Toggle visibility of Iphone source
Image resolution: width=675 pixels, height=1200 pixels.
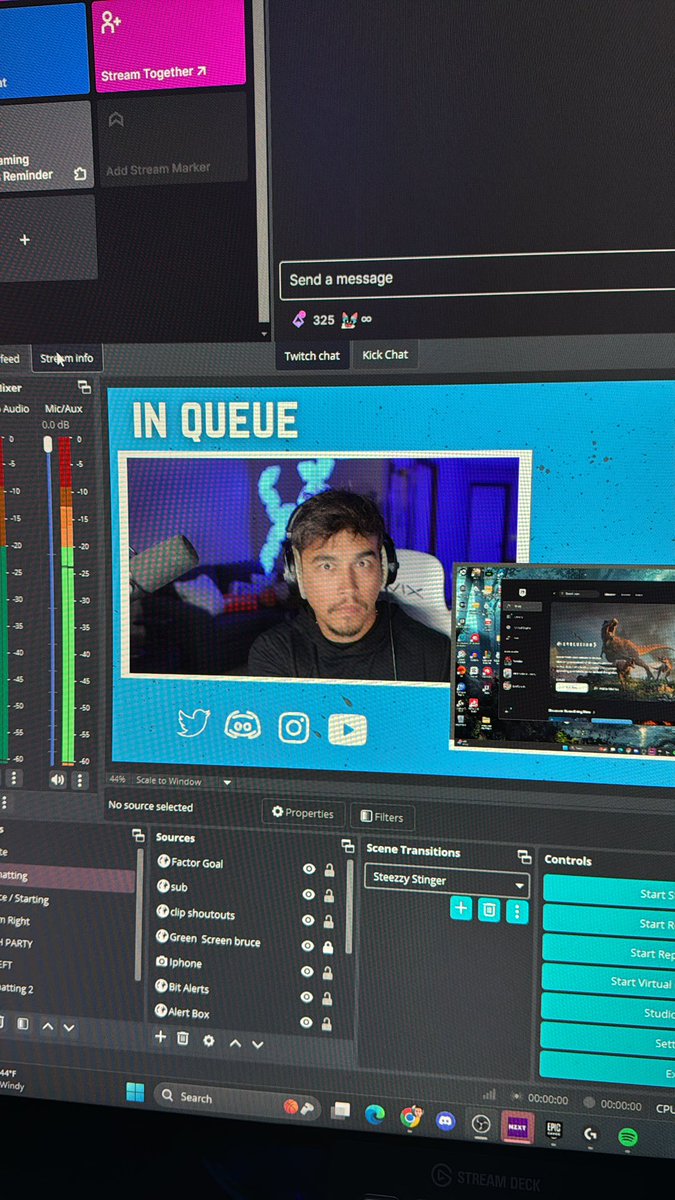point(309,971)
